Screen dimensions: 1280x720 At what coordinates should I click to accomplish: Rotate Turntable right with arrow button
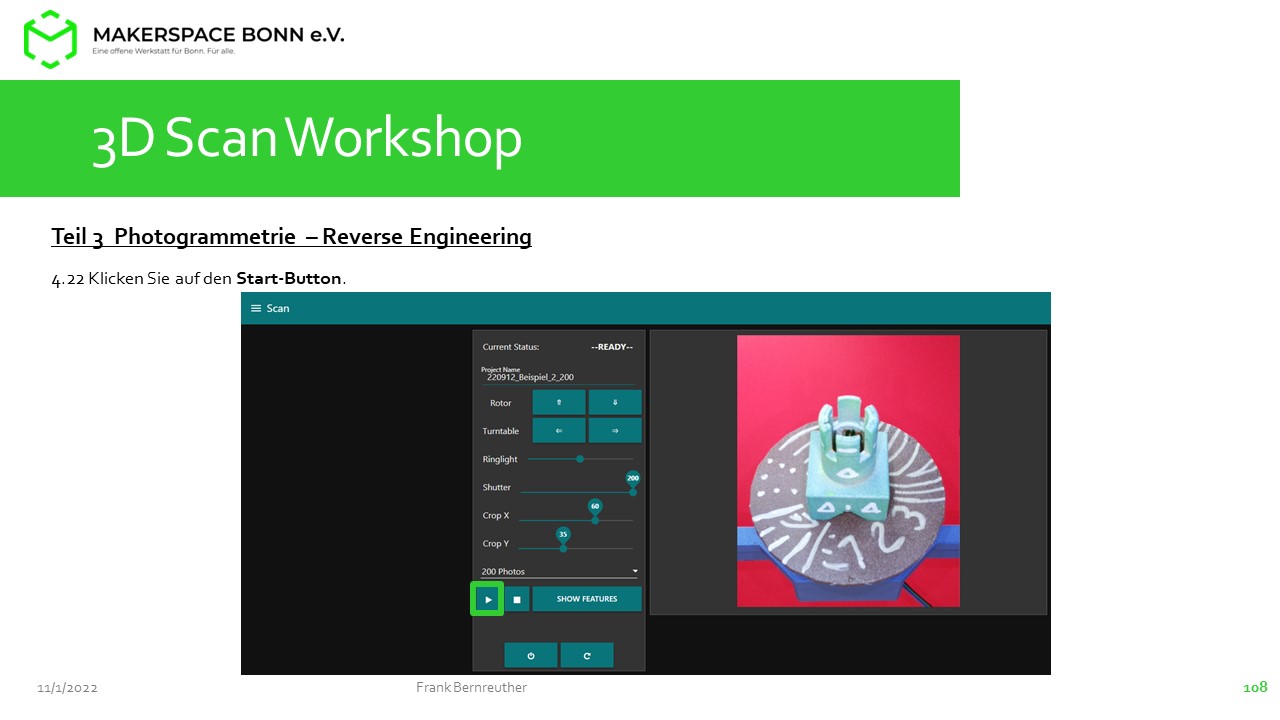pos(615,430)
